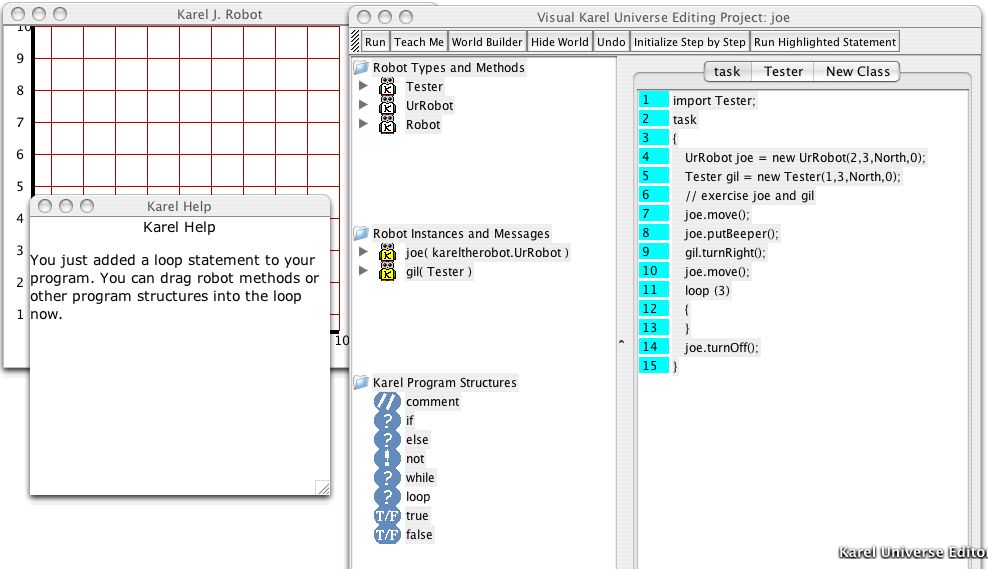Highlight line 11 loop statement number
Screen dimensions: 988x569
[652, 290]
